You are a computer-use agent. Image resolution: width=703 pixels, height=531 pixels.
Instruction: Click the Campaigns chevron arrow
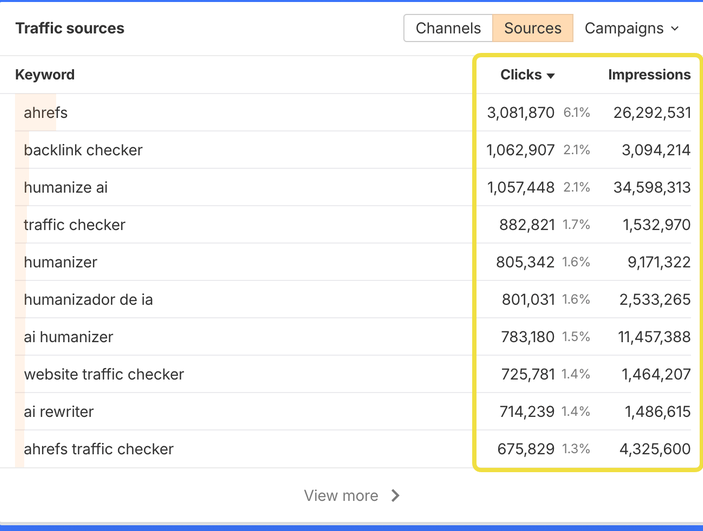click(675, 29)
